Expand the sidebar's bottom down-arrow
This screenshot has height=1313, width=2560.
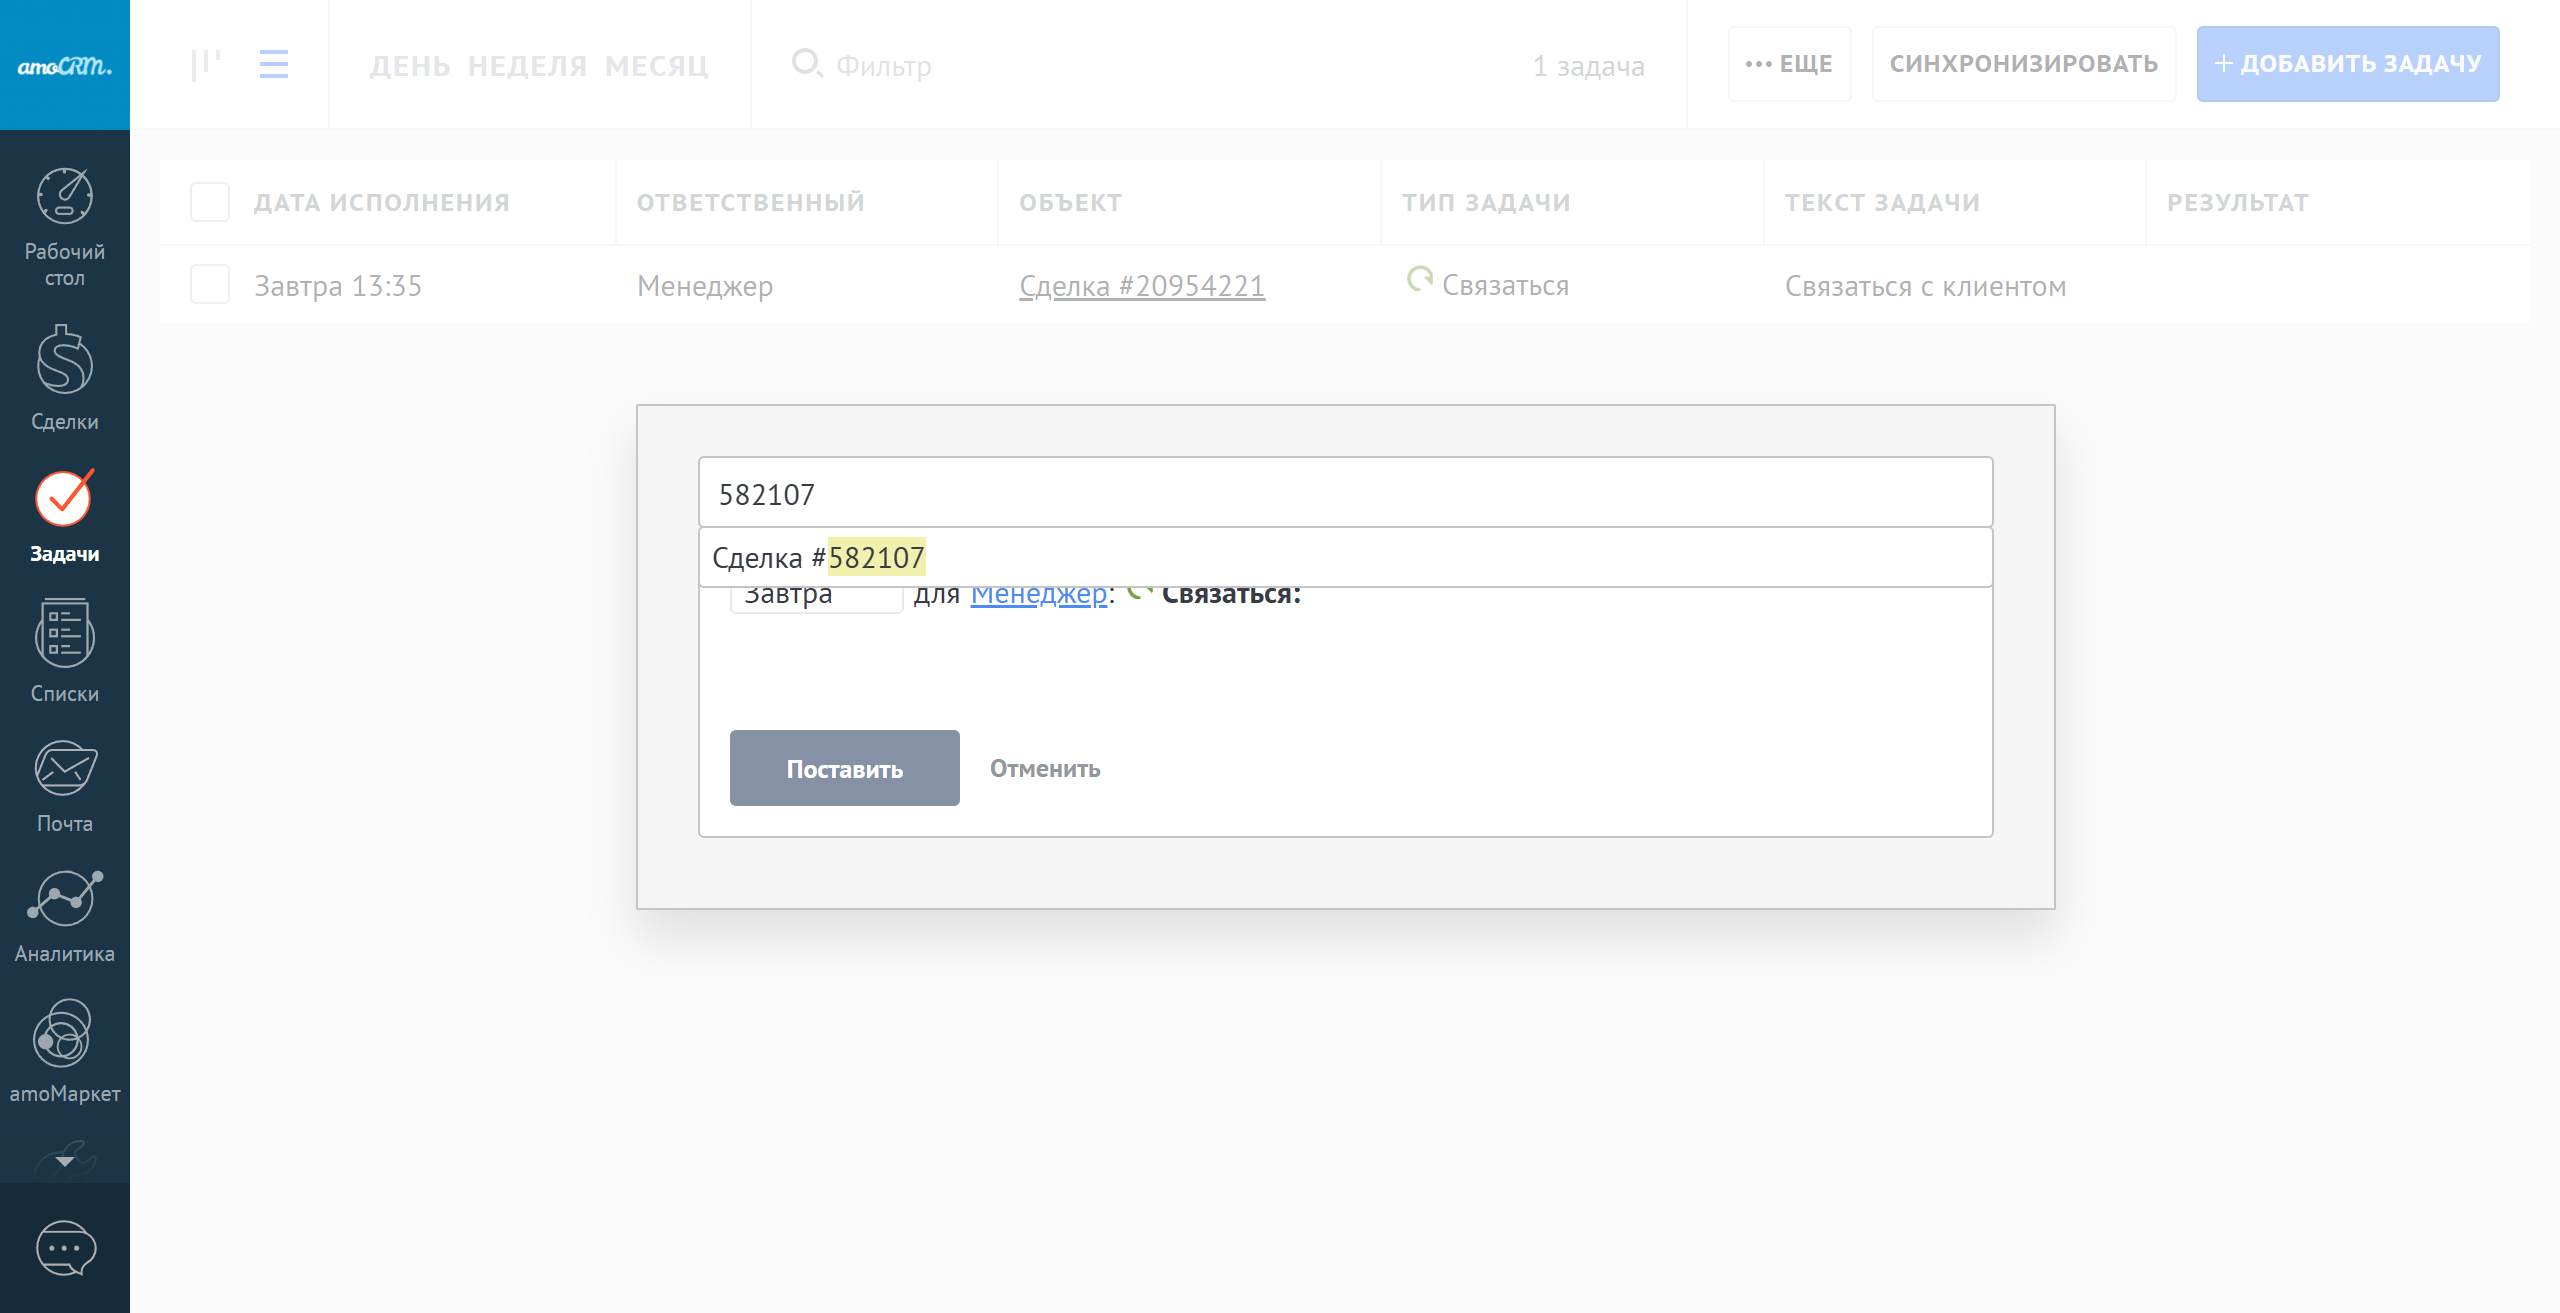tap(65, 1161)
